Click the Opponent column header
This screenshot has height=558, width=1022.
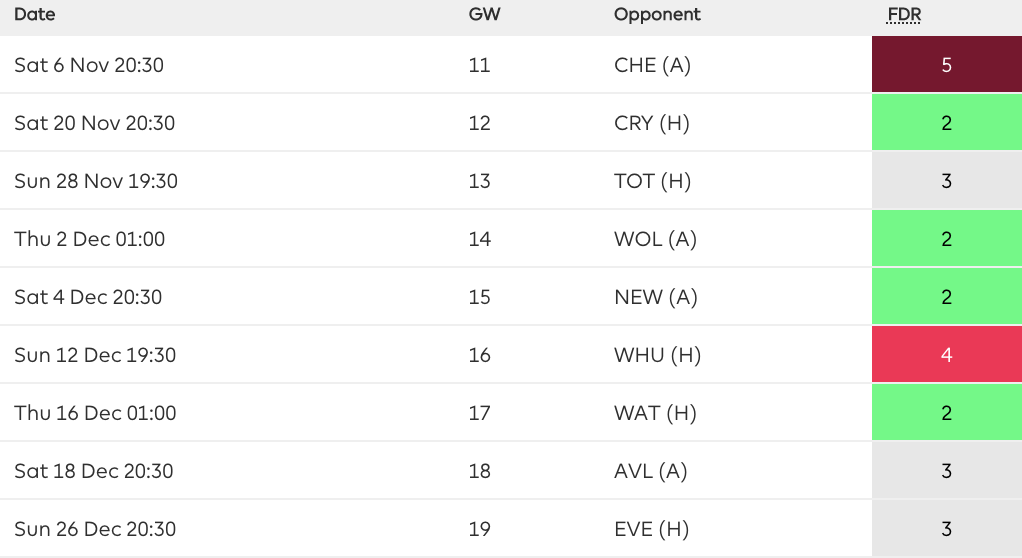coord(657,15)
